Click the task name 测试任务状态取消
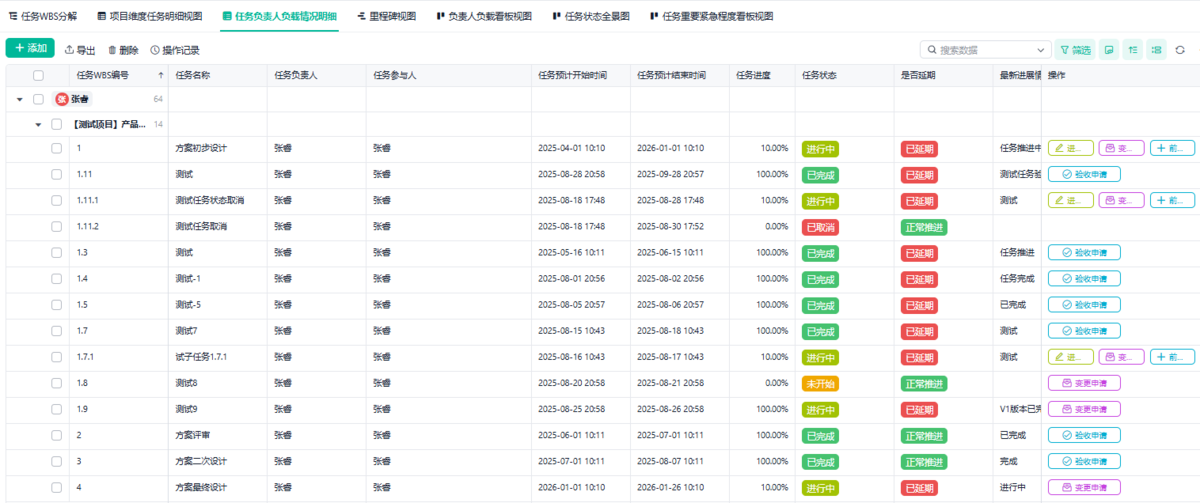The width and height of the screenshot is (1200, 503). (x=209, y=200)
